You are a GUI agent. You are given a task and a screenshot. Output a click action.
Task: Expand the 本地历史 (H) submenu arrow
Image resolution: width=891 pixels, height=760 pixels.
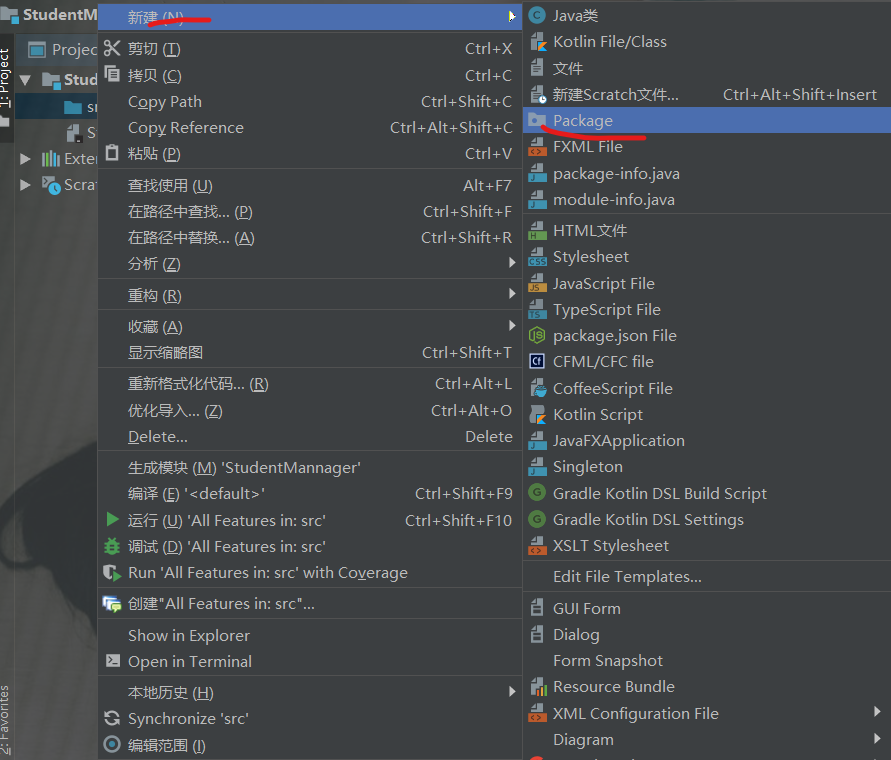pyautogui.click(x=512, y=692)
